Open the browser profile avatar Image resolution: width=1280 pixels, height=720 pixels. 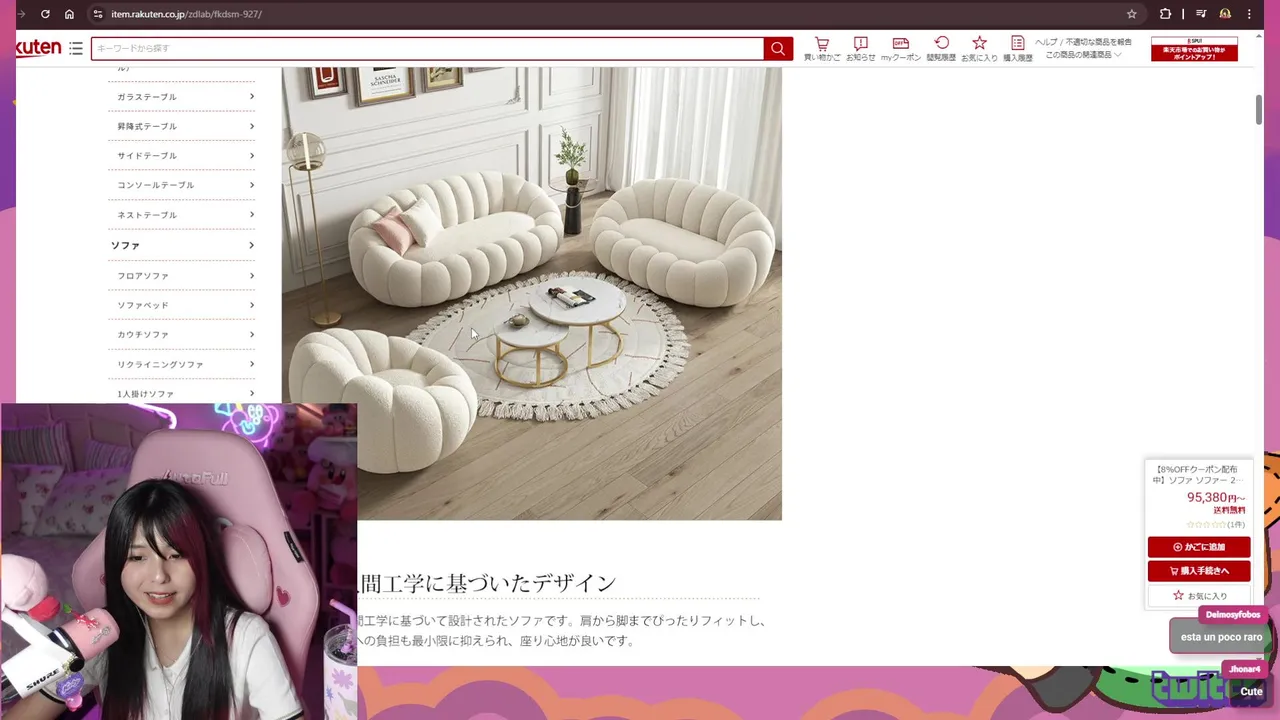(x=1225, y=14)
